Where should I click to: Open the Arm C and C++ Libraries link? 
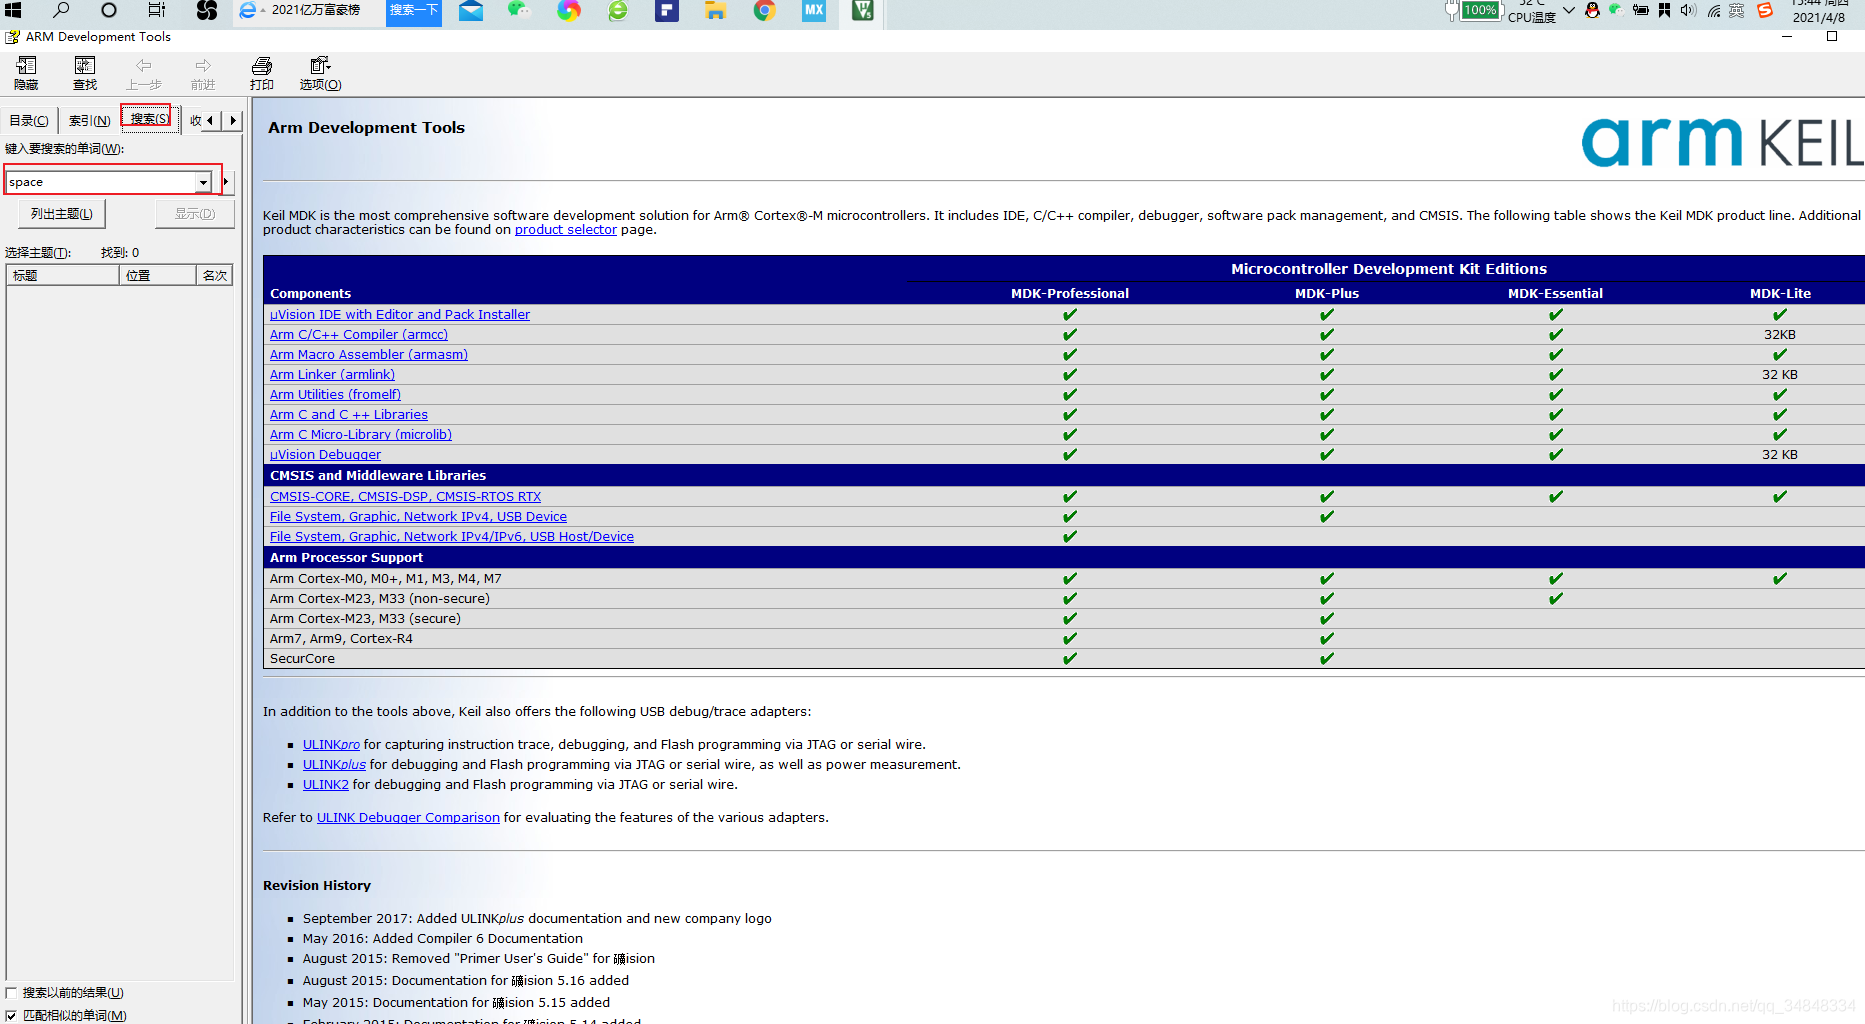tap(349, 414)
